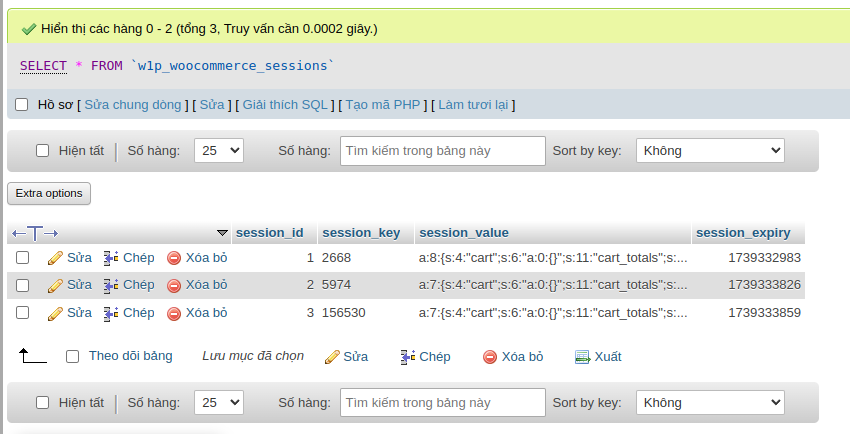This screenshot has height=434, width=850.
Task: Click the bottom Sửa pencil icon for selected rows
Action: pyautogui.click(x=332, y=357)
